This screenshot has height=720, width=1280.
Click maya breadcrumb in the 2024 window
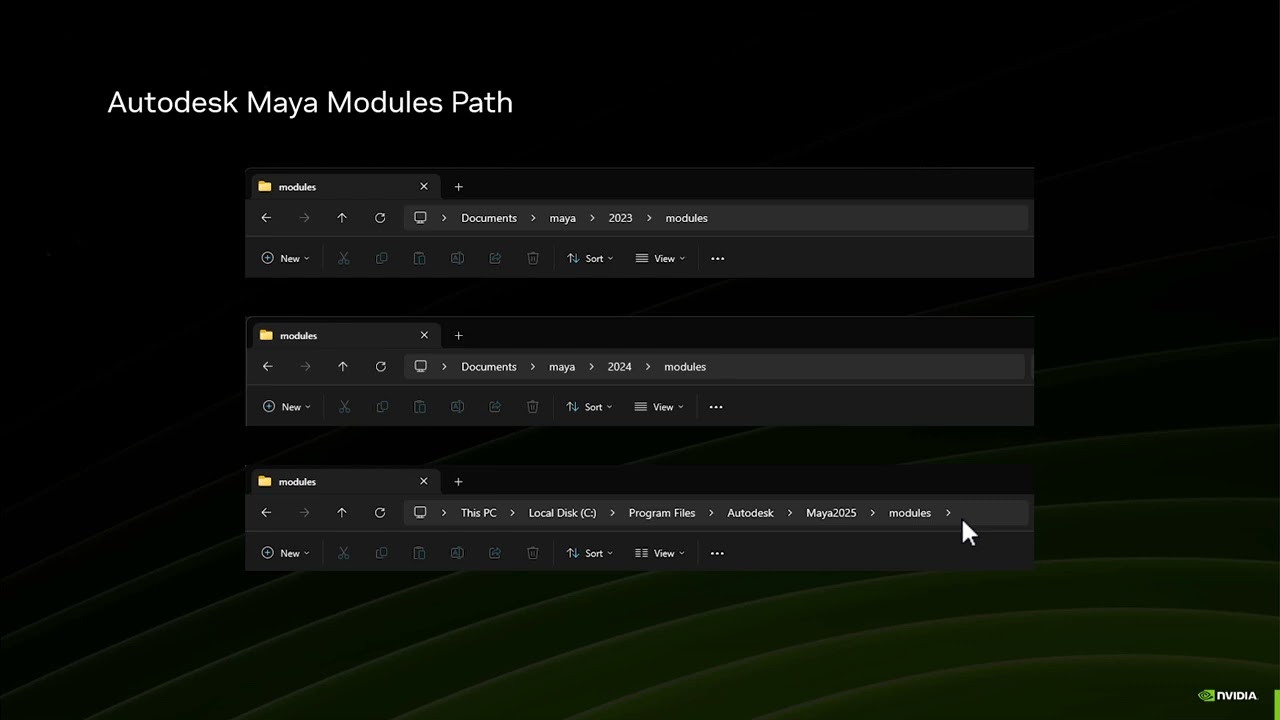point(562,367)
